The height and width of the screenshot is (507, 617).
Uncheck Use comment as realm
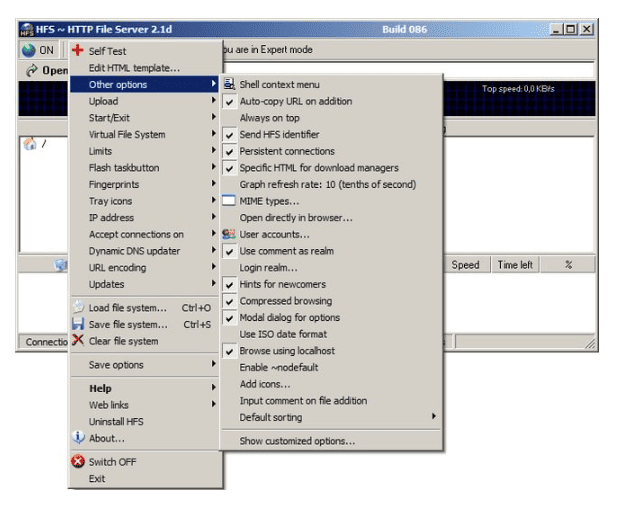pyautogui.click(x=331, y=251)
